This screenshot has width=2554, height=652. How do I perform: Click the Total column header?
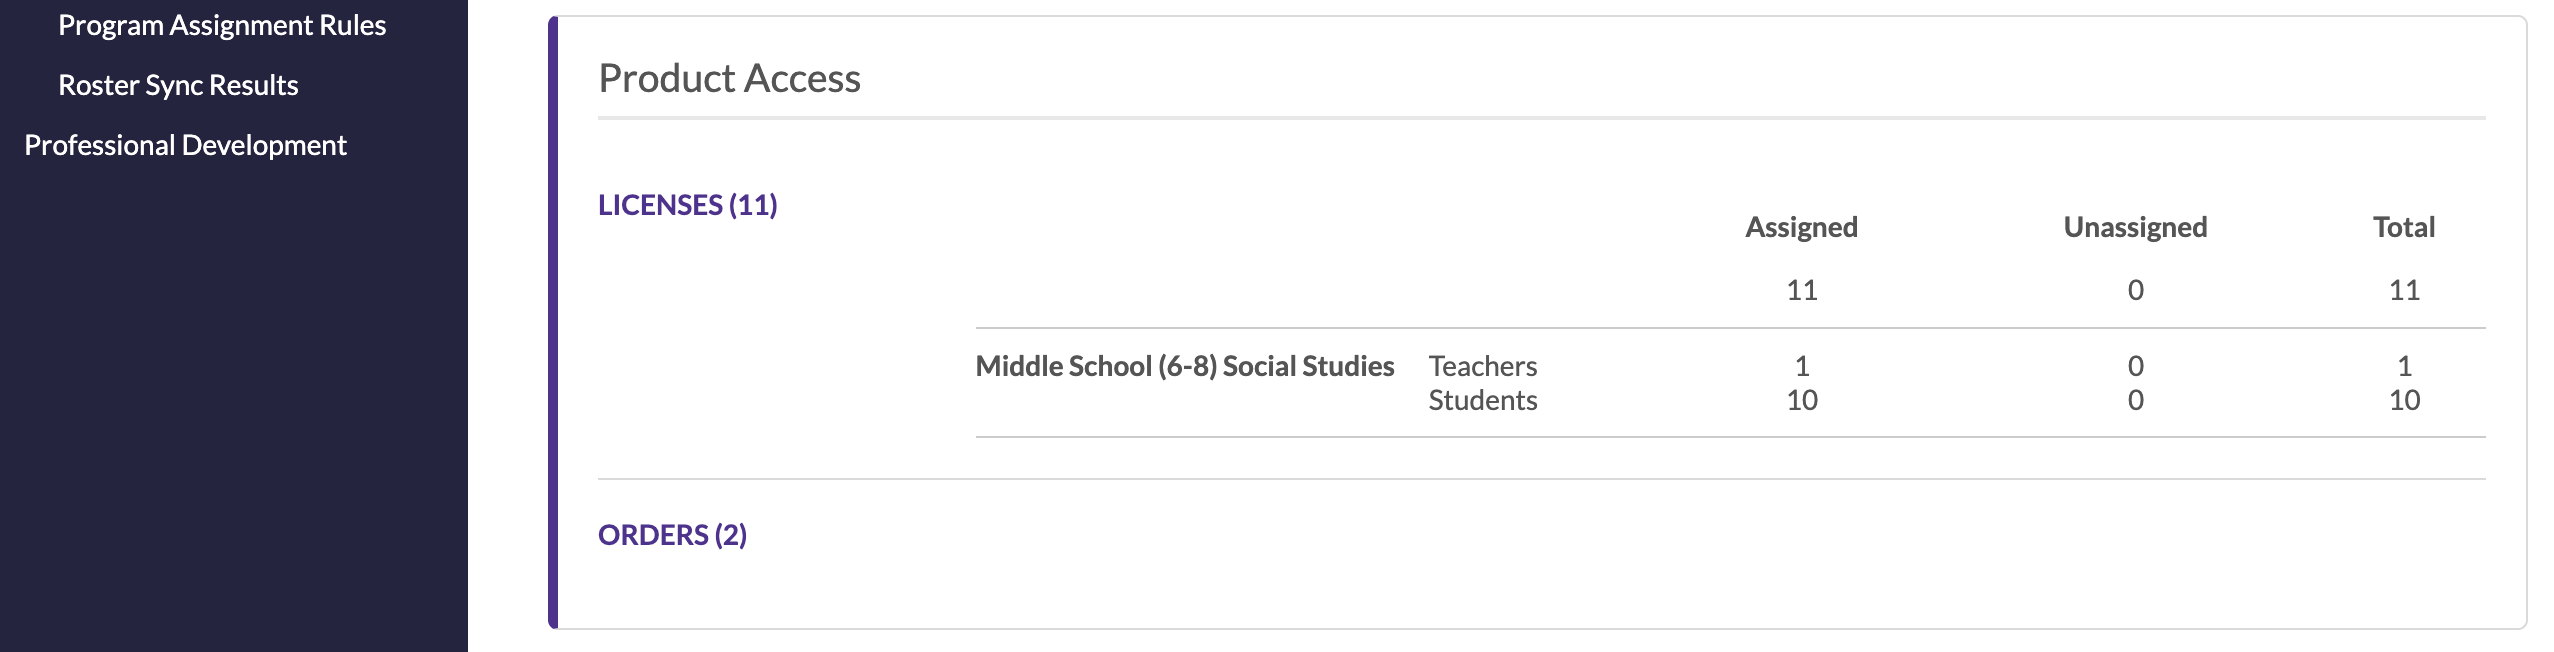2404,228
